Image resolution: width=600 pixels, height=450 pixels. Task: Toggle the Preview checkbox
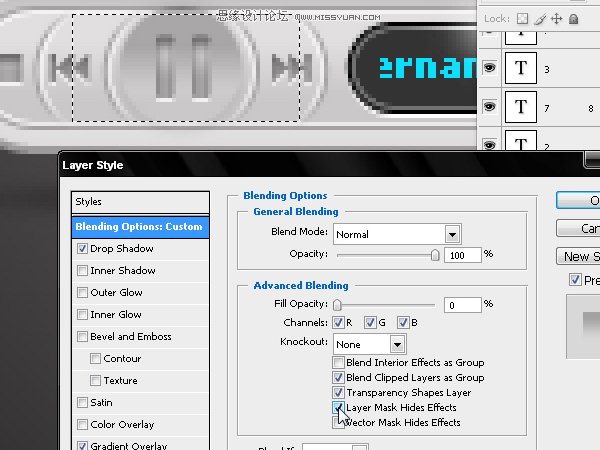coord(575,280)
